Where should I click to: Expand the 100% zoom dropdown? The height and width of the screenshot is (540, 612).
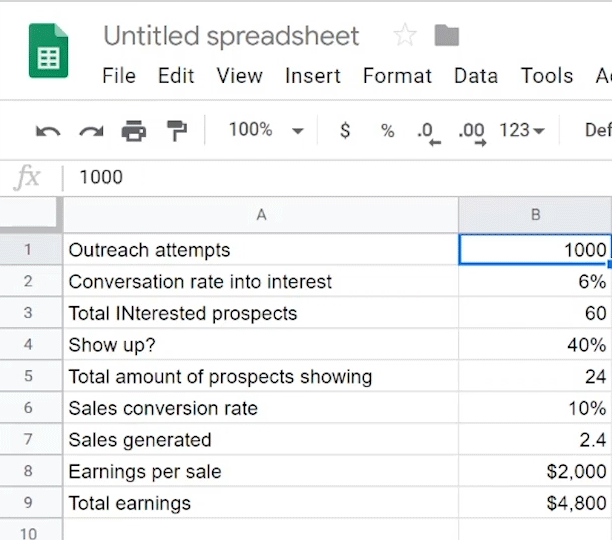[x=265, y=130]
